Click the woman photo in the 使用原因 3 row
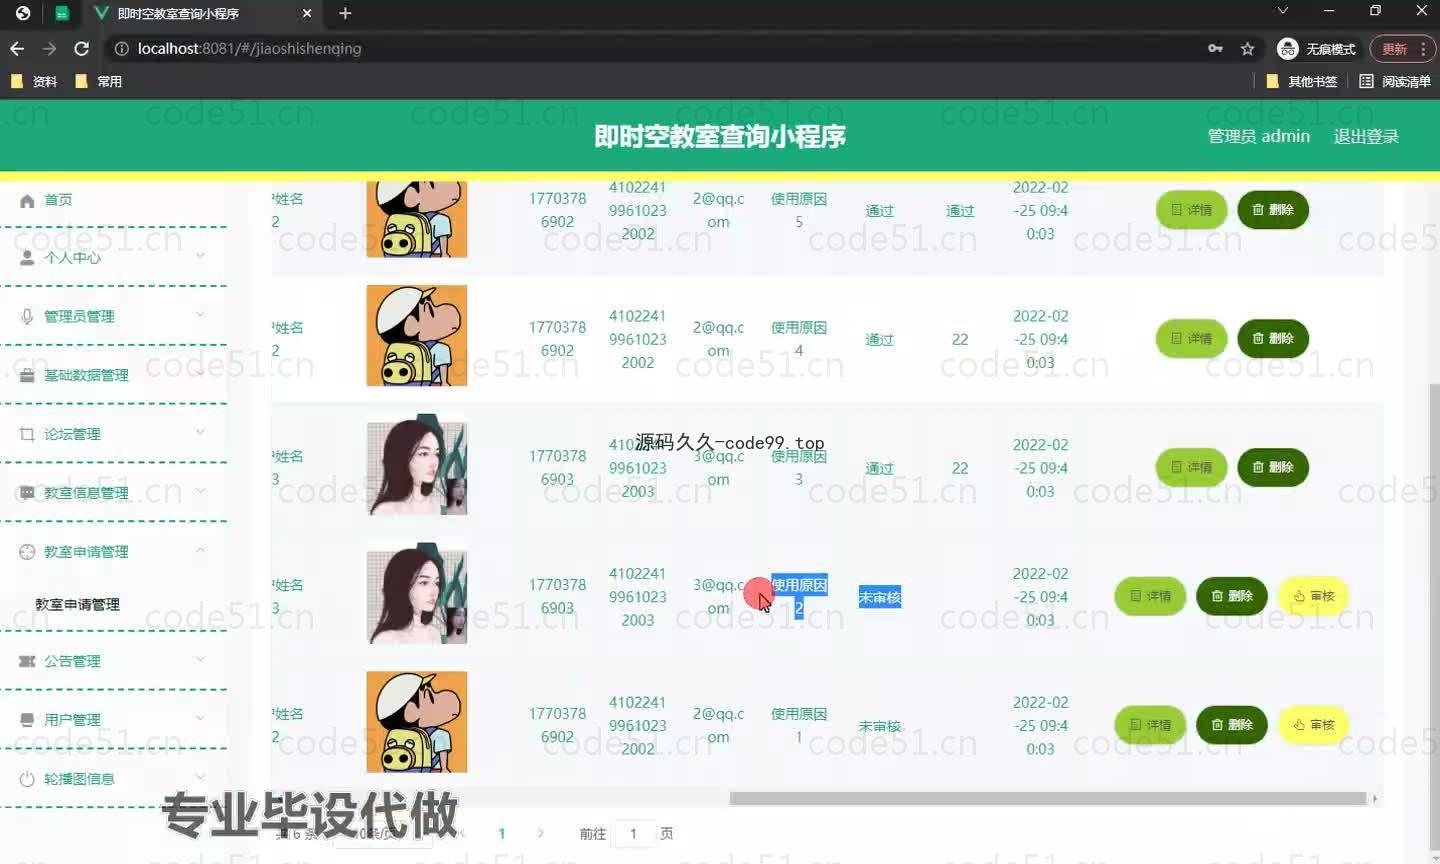Viewport: 1440px width, 864px height. [417, 465]
